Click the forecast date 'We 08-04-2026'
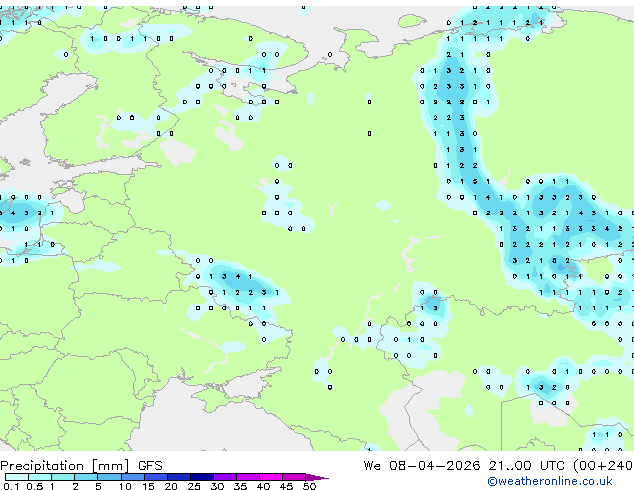This screenshot has width=634, height=490. point(422,465)
